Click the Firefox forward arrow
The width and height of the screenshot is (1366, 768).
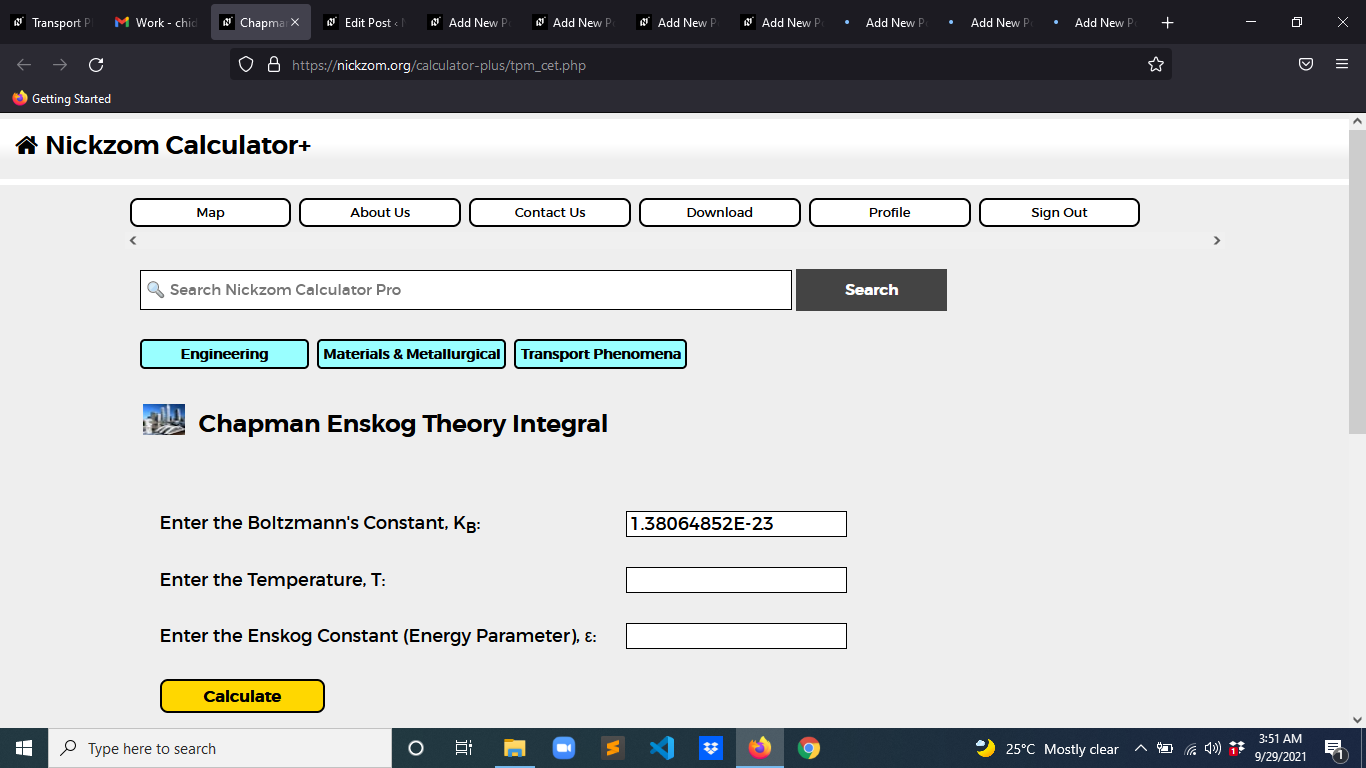tap(60, 65)
